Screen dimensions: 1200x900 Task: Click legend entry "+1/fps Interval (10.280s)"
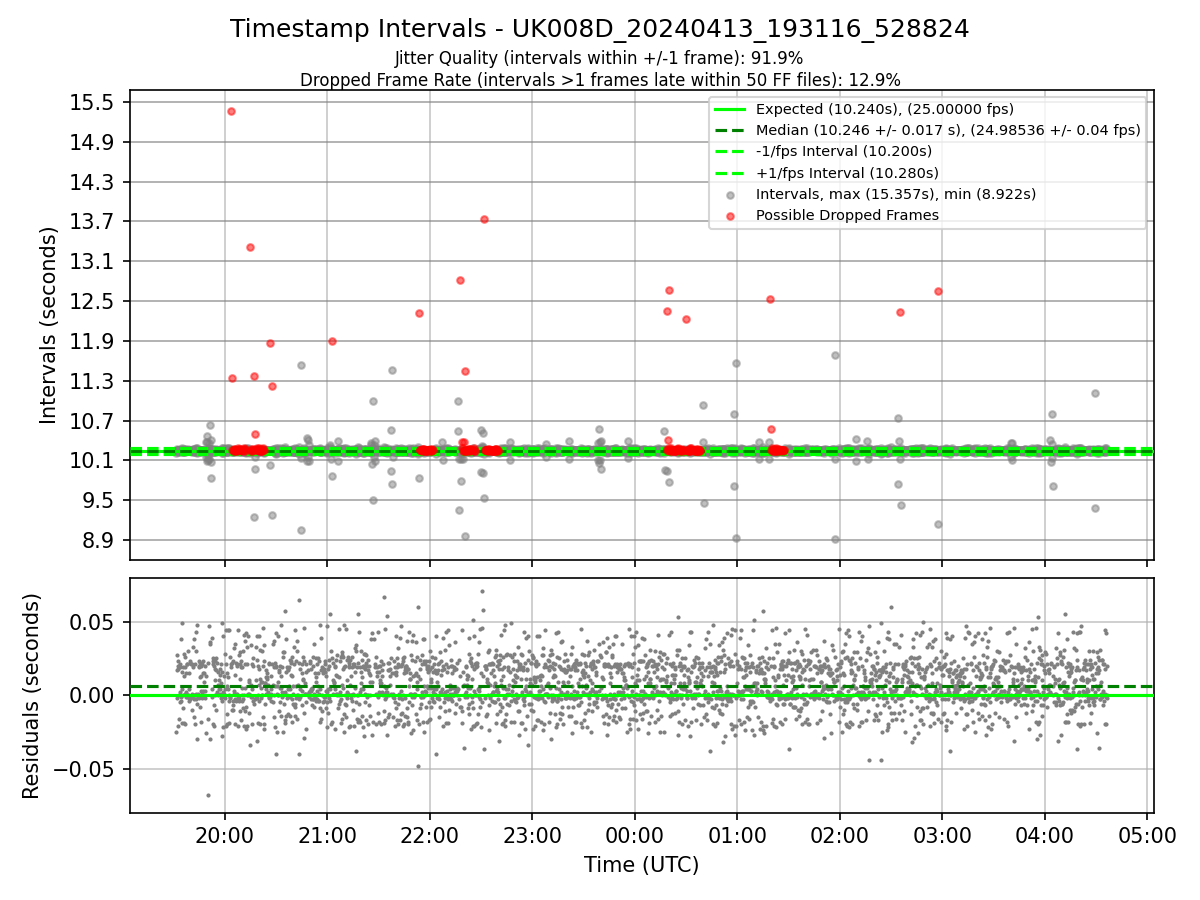coord(847,173)
